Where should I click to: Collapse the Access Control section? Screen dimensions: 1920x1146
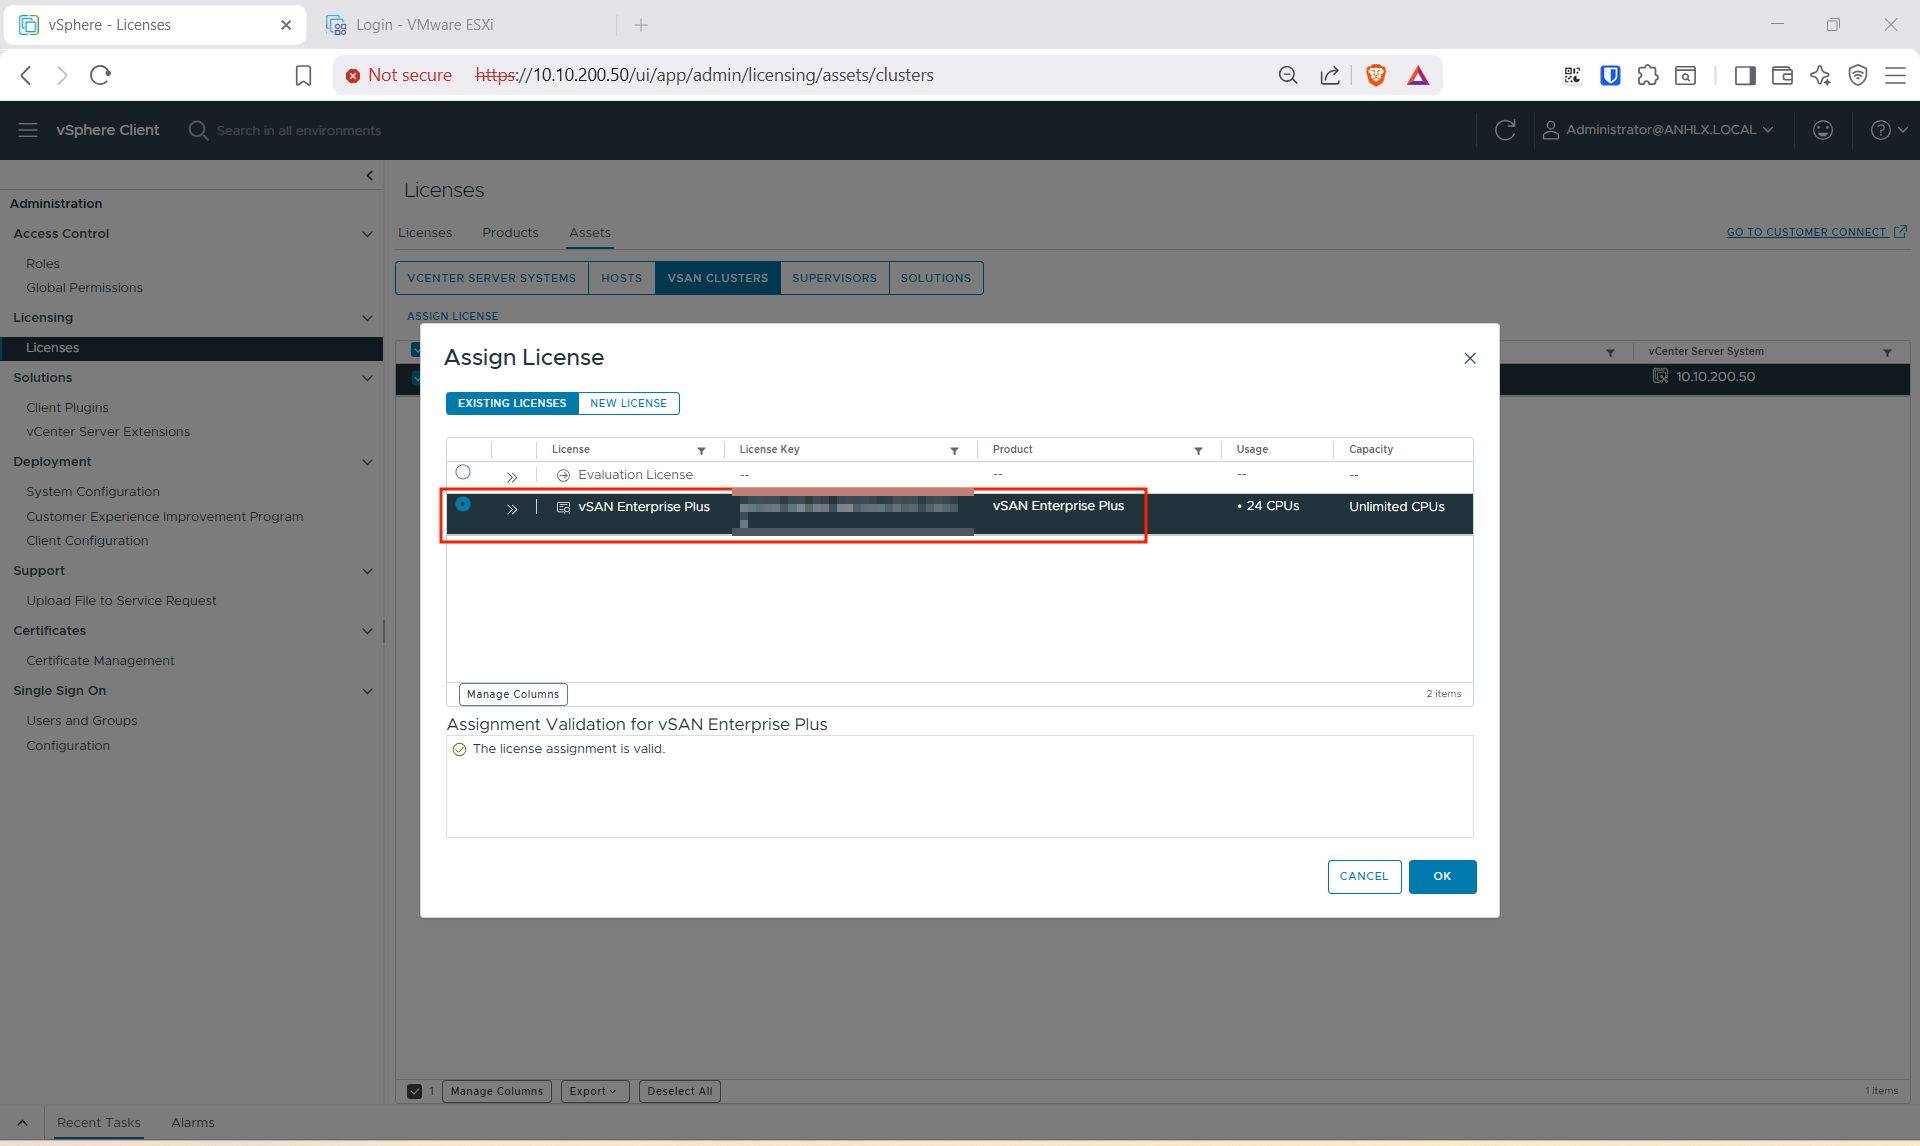coord(367,234)
